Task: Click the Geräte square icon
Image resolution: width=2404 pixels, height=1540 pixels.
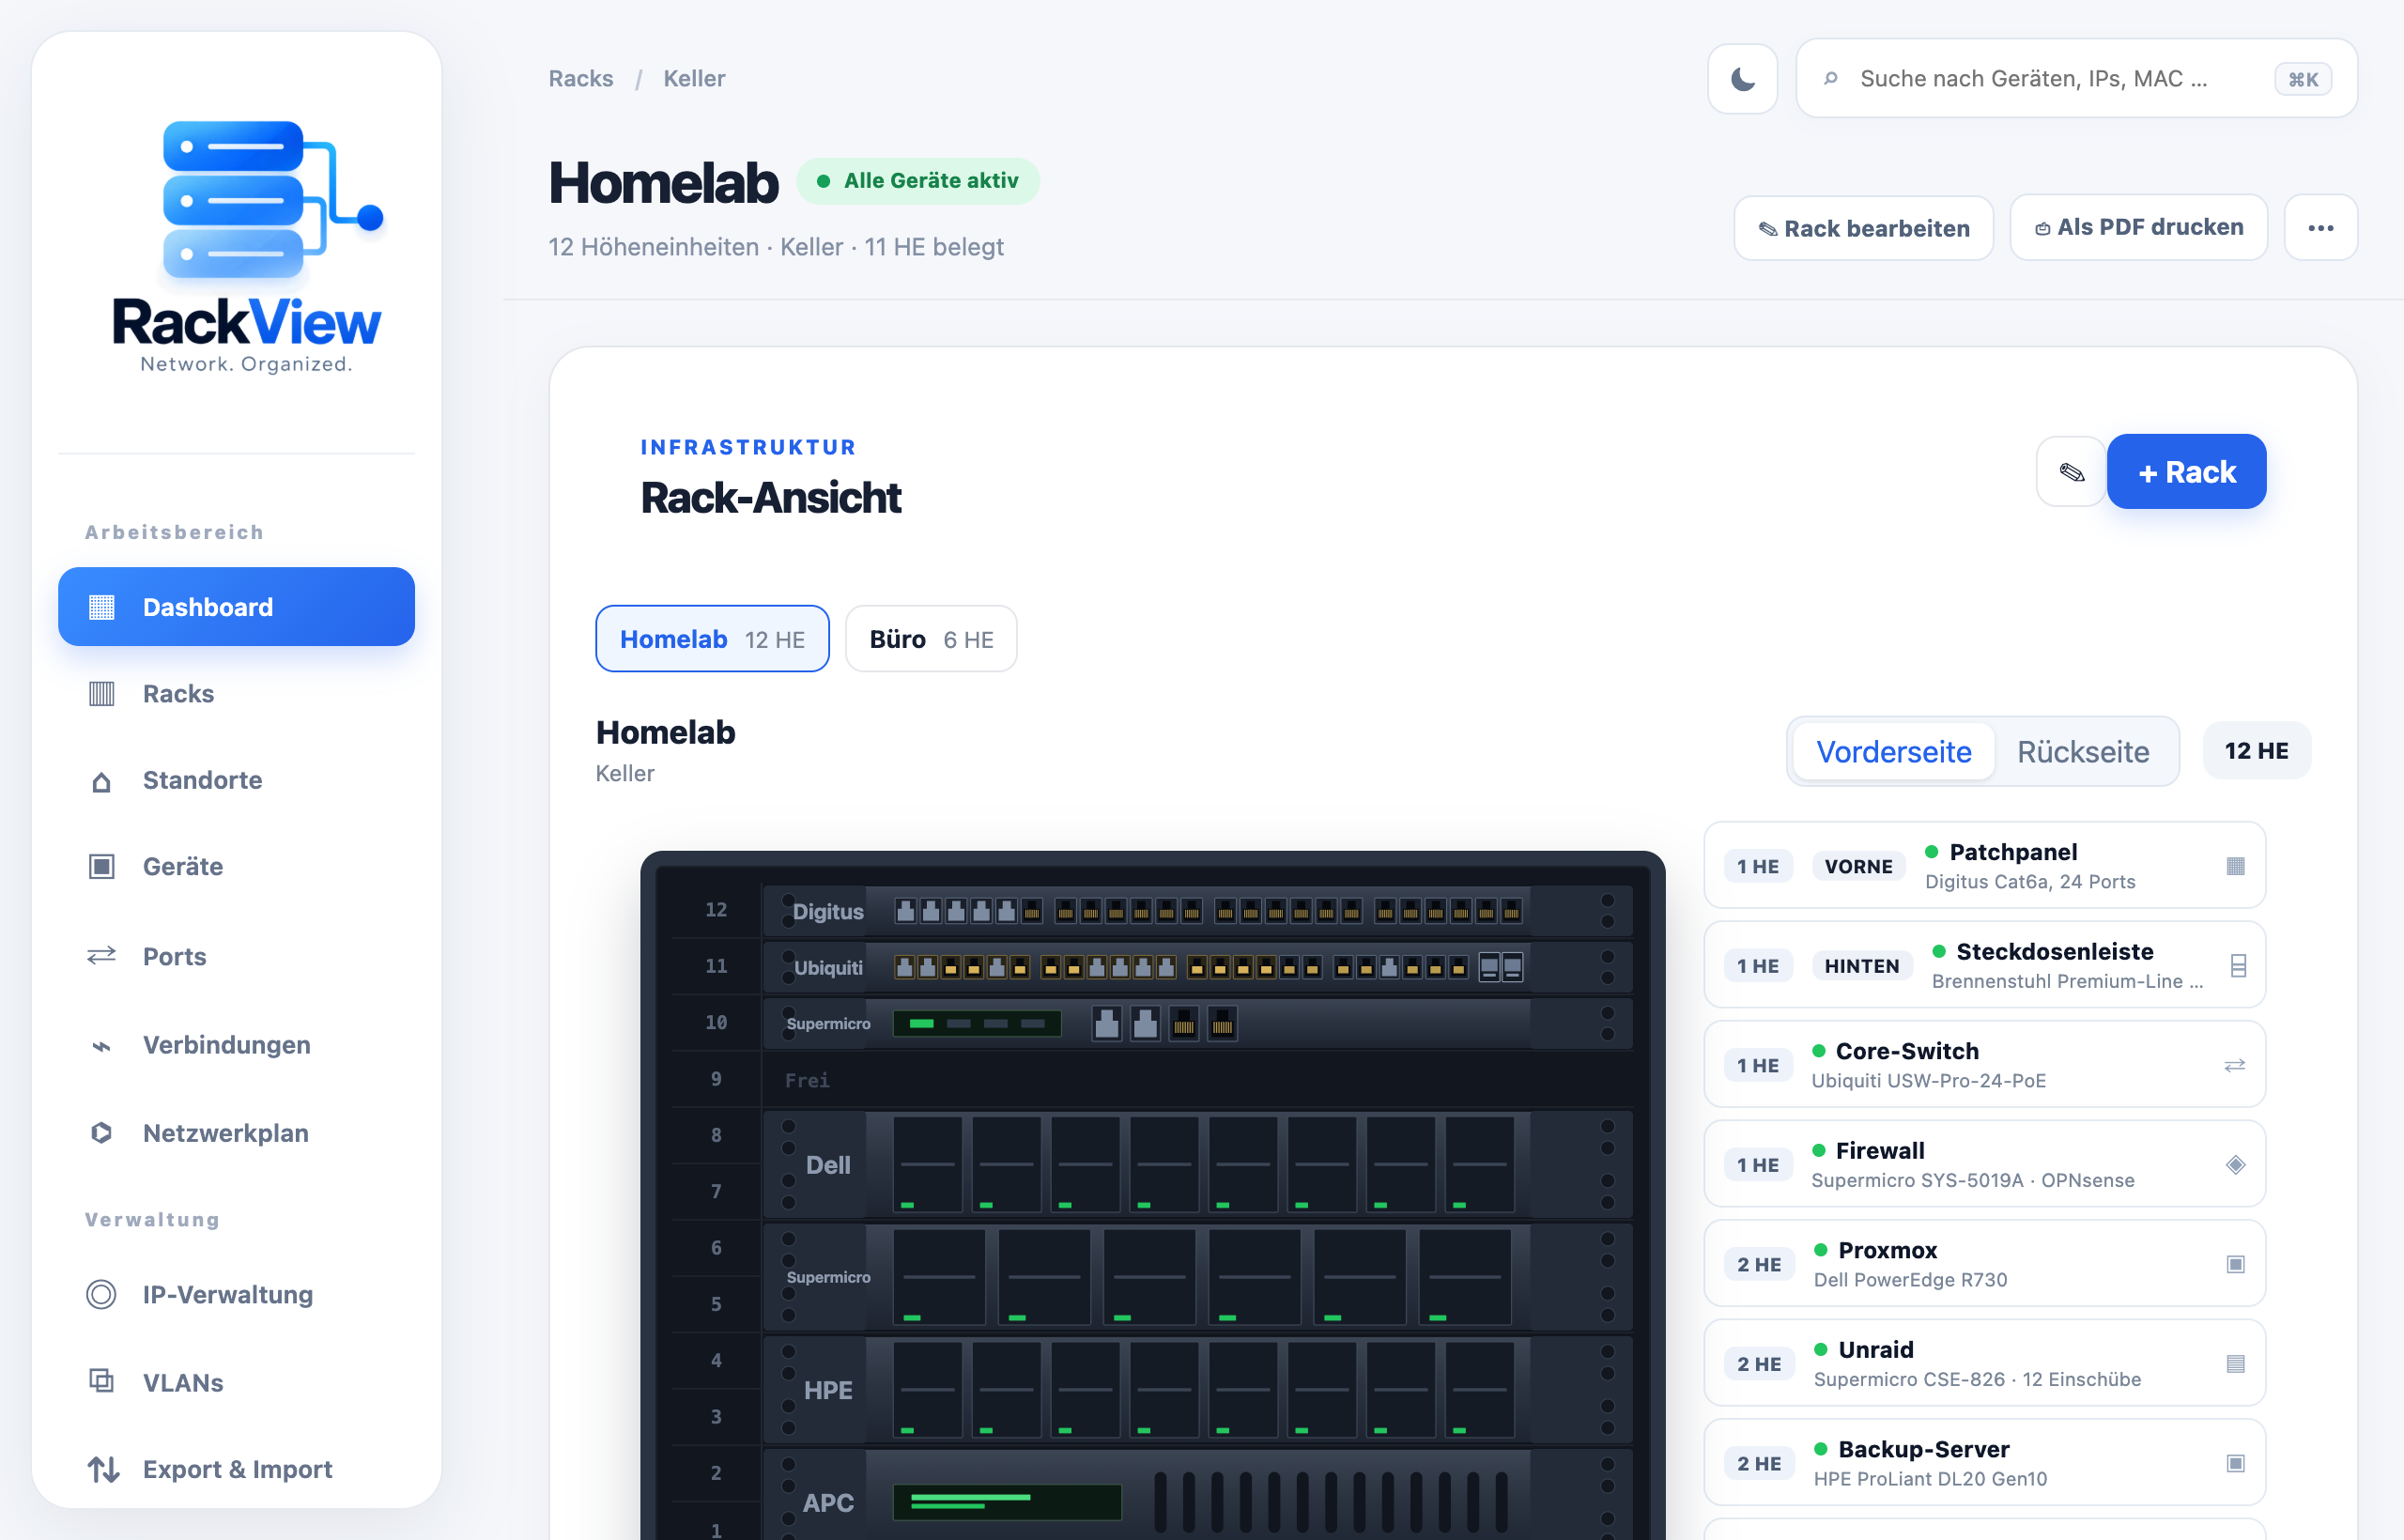Action: 102,867
